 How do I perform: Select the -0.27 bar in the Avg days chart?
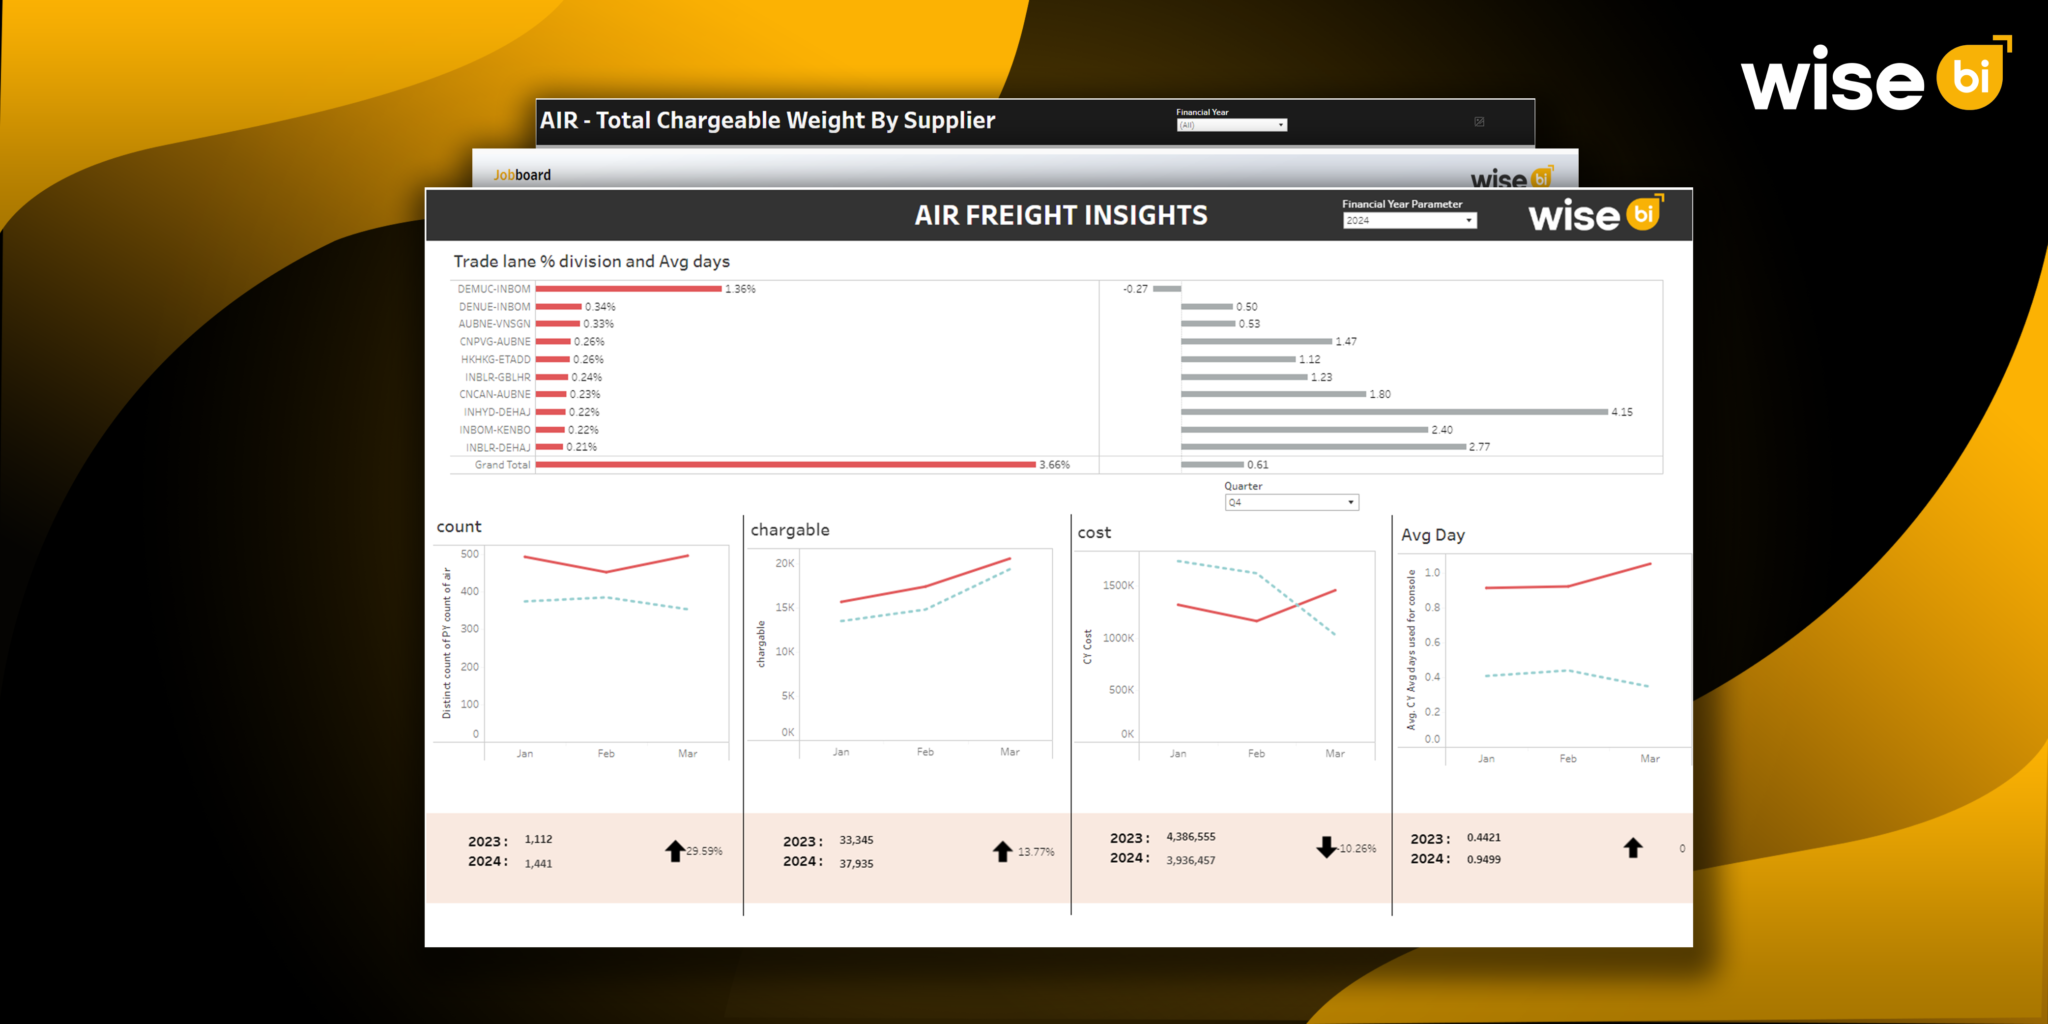click(1168, 288)
